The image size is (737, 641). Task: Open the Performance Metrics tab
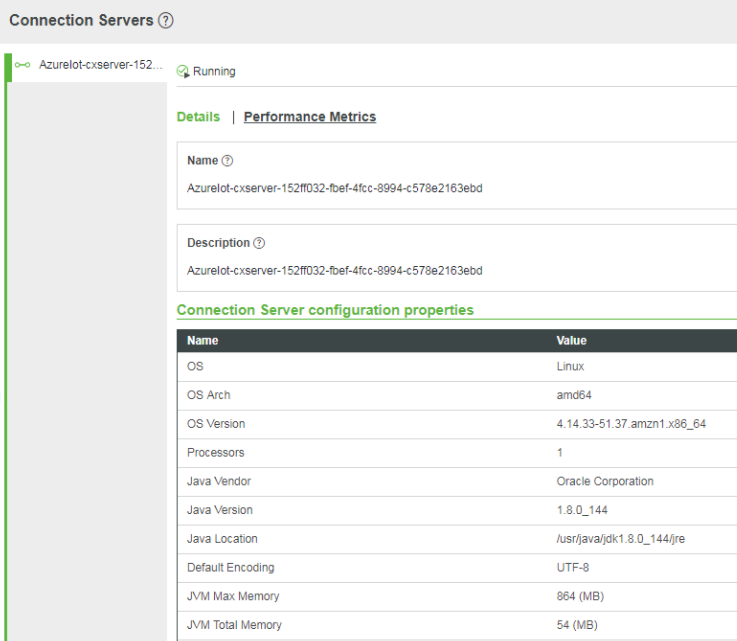[x=310, y=117]
